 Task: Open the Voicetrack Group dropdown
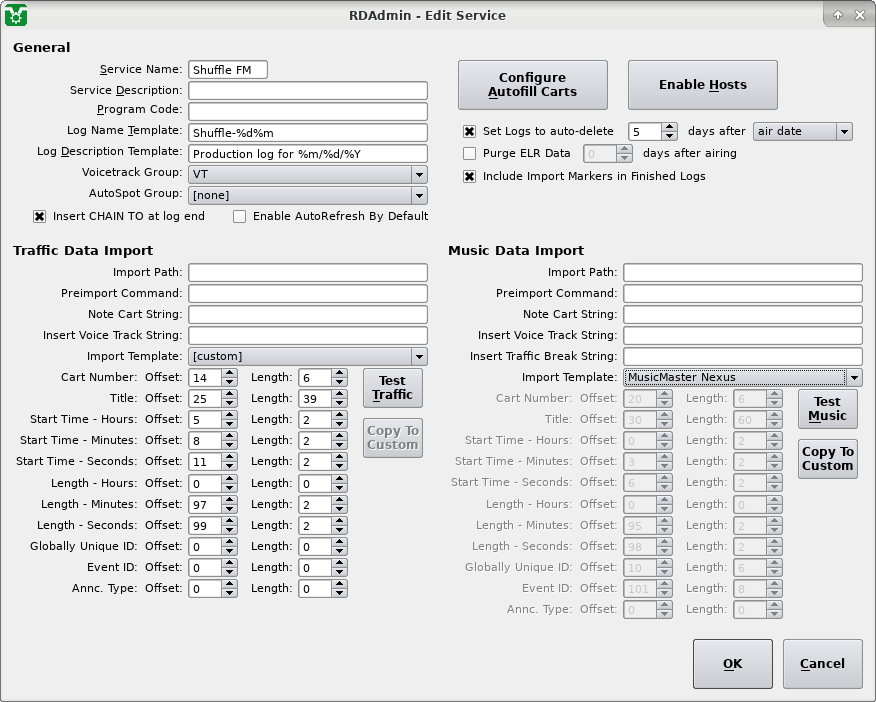point(307,174)
